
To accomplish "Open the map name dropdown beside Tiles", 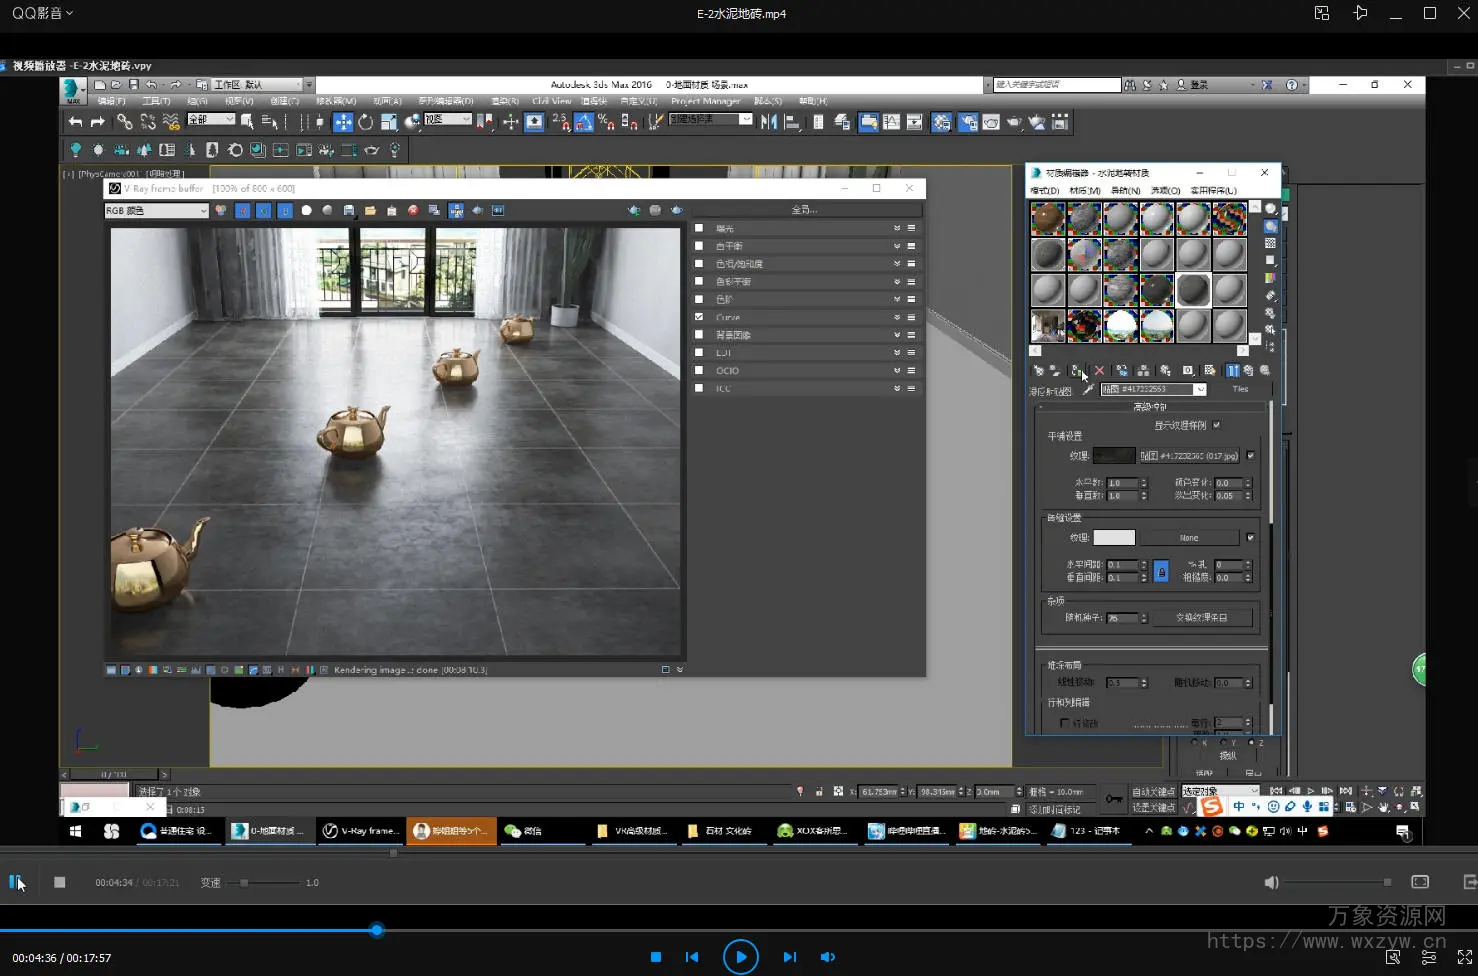I will click(x=1200, y=390).
